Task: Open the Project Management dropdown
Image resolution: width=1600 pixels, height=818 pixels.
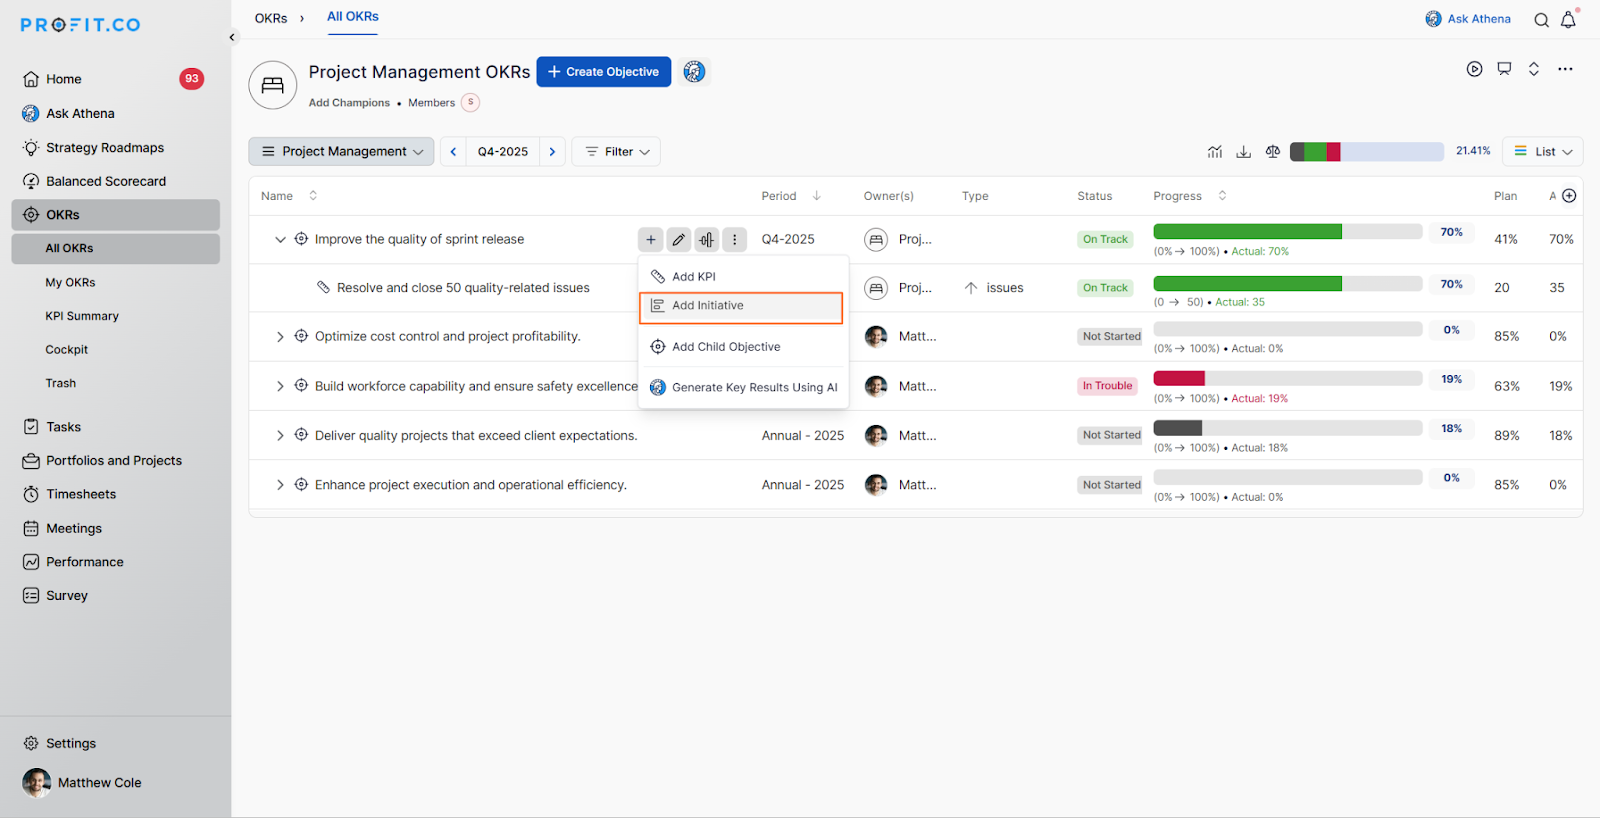Action: pyautogui.click(x=341, y=152)
